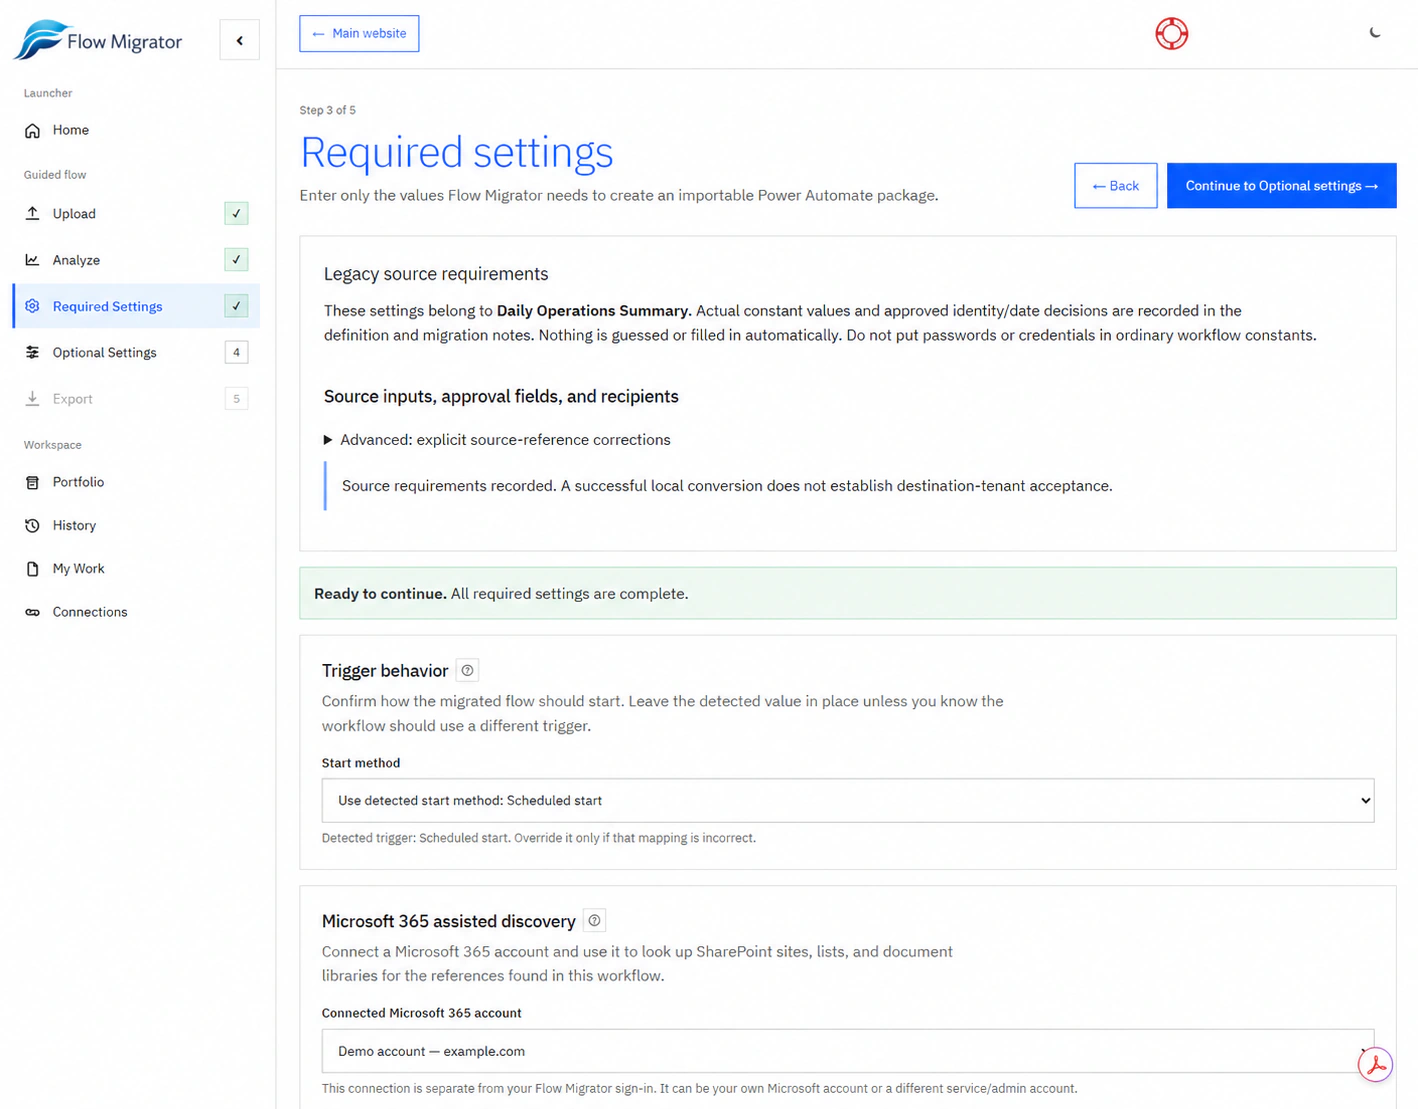This screenshot has width=1418, height=1109.
Task: Click the 'Required settings' page heading
Action: coord(457,152)
